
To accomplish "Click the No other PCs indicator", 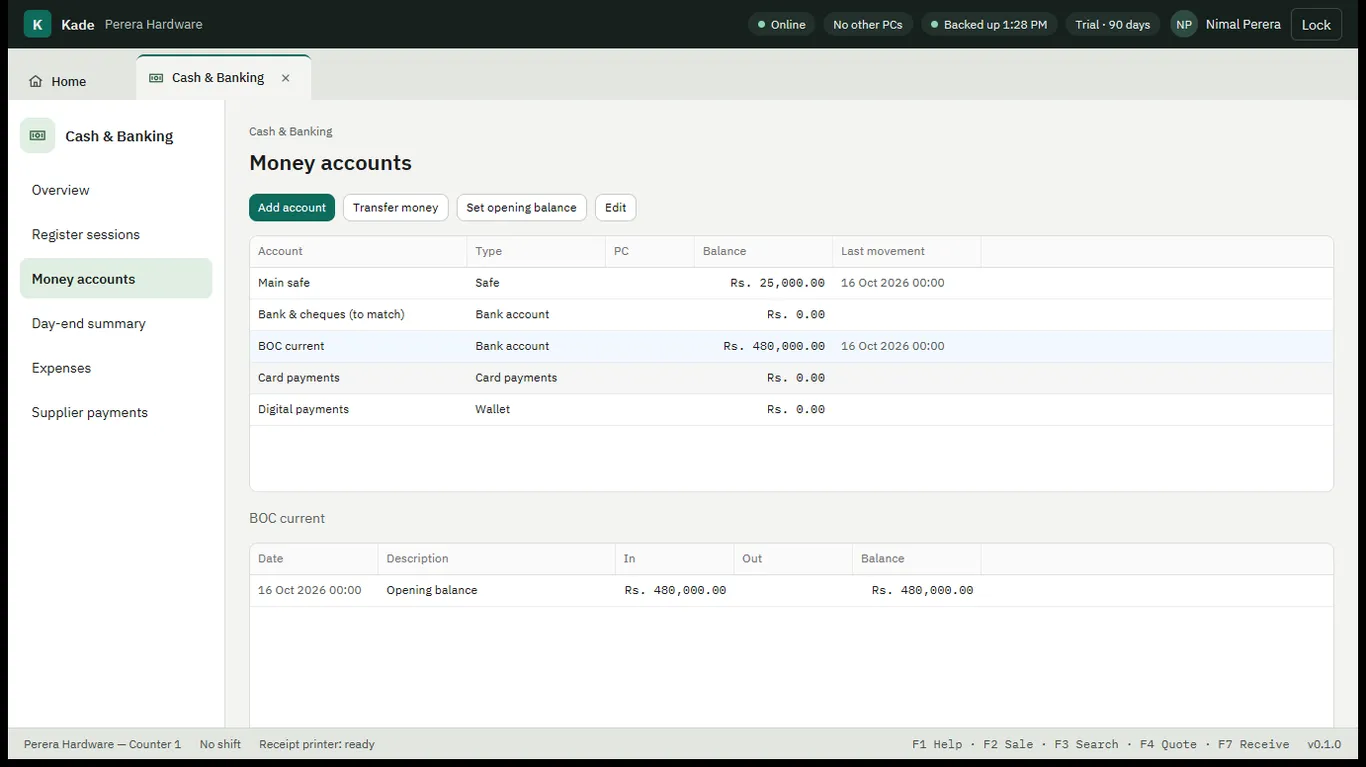I will [x=868, y=24].
